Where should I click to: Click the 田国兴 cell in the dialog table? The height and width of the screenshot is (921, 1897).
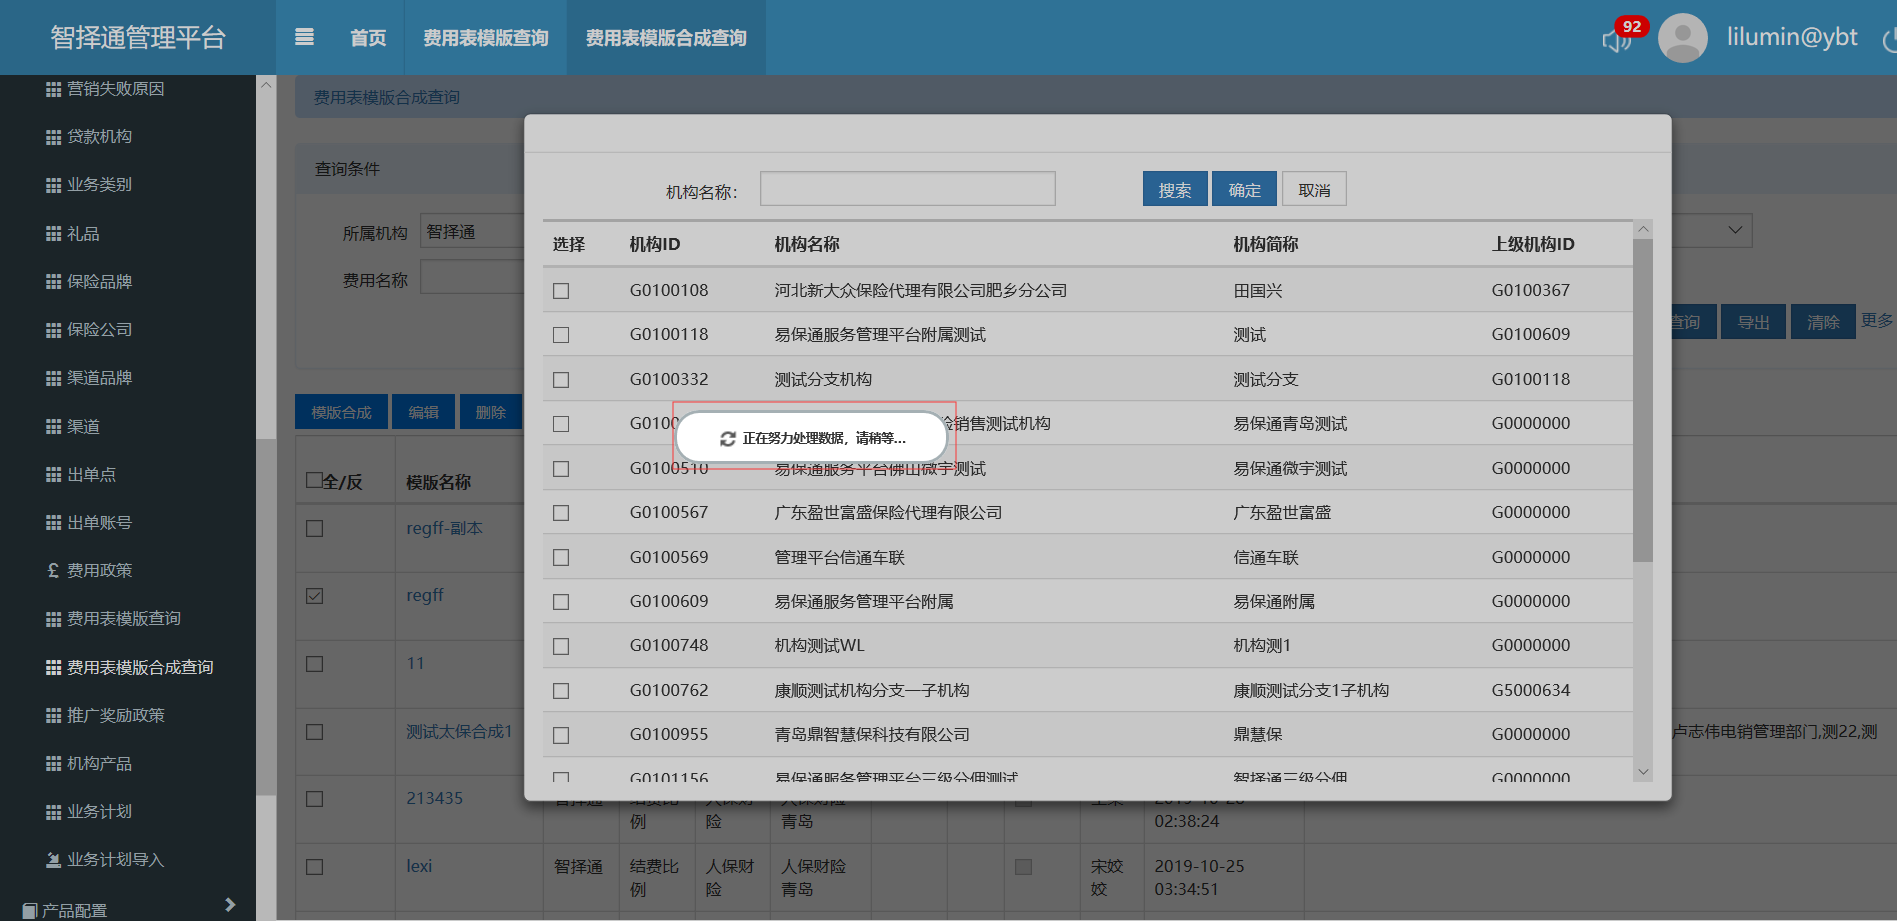pos(1258,291)
